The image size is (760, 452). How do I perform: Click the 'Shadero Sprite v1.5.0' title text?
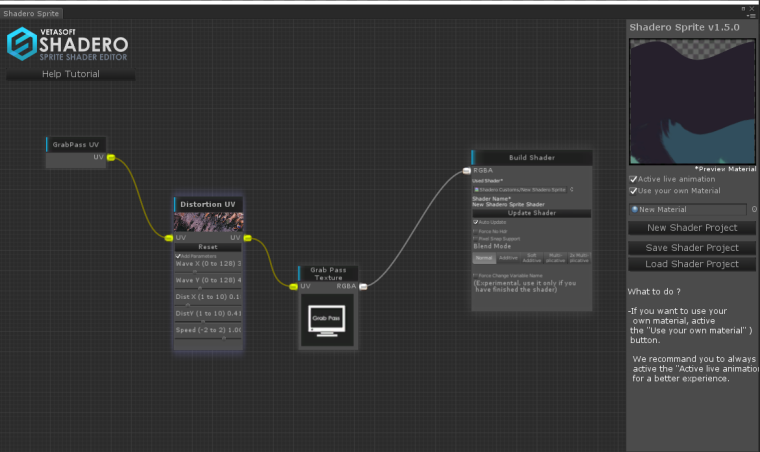[x=684, y=27]
